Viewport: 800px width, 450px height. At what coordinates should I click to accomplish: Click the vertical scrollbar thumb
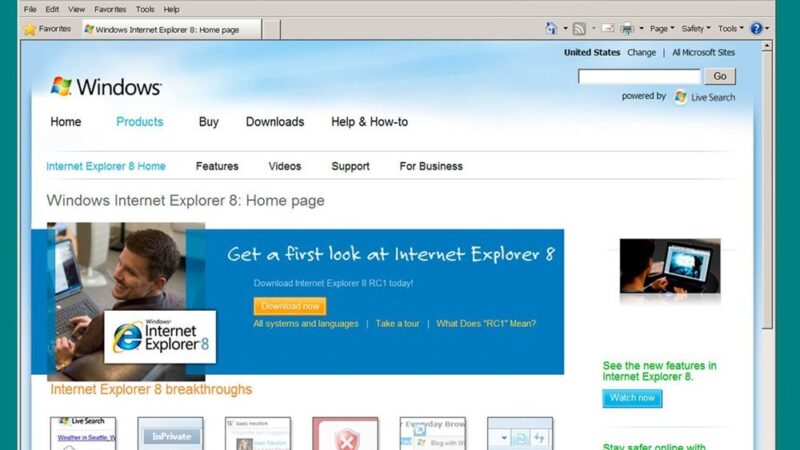767,190
